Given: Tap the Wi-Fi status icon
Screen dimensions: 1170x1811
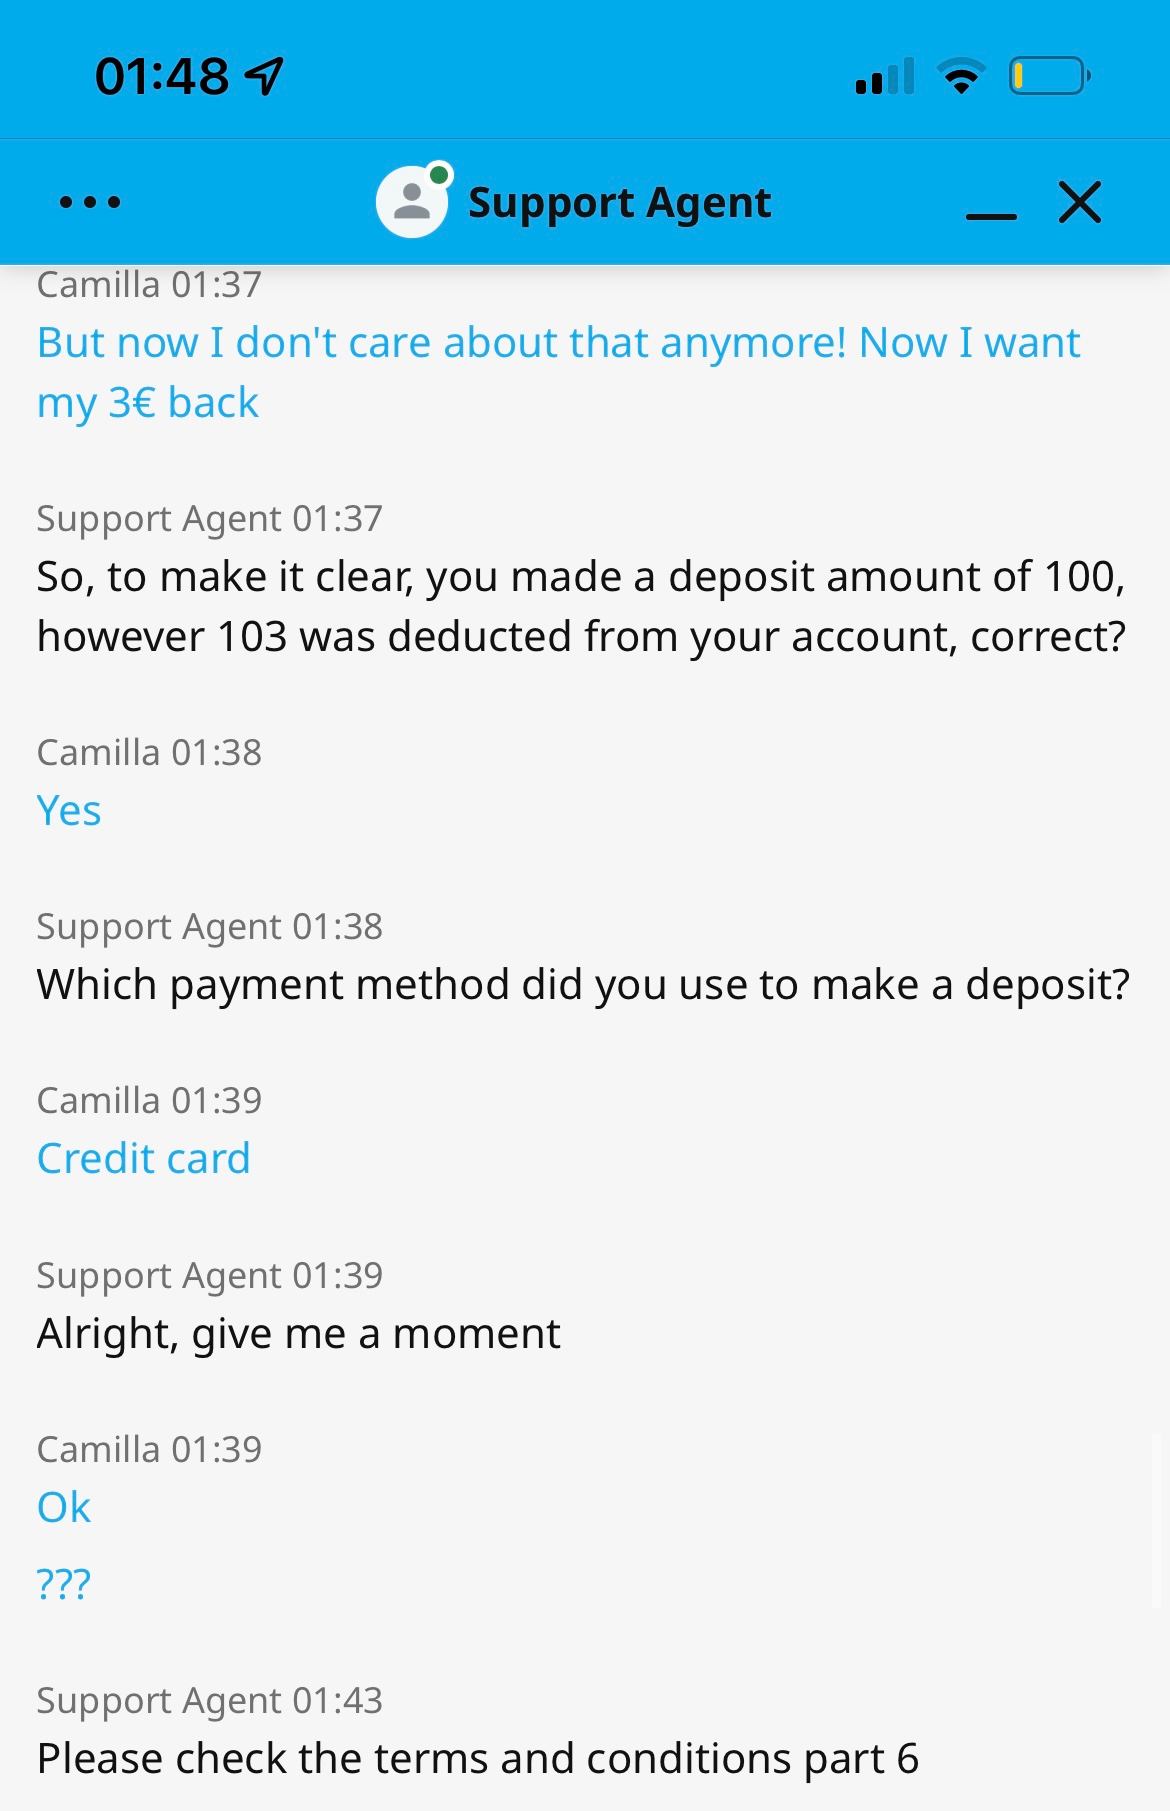Looking at the screenshot, I should coord(960,76).
